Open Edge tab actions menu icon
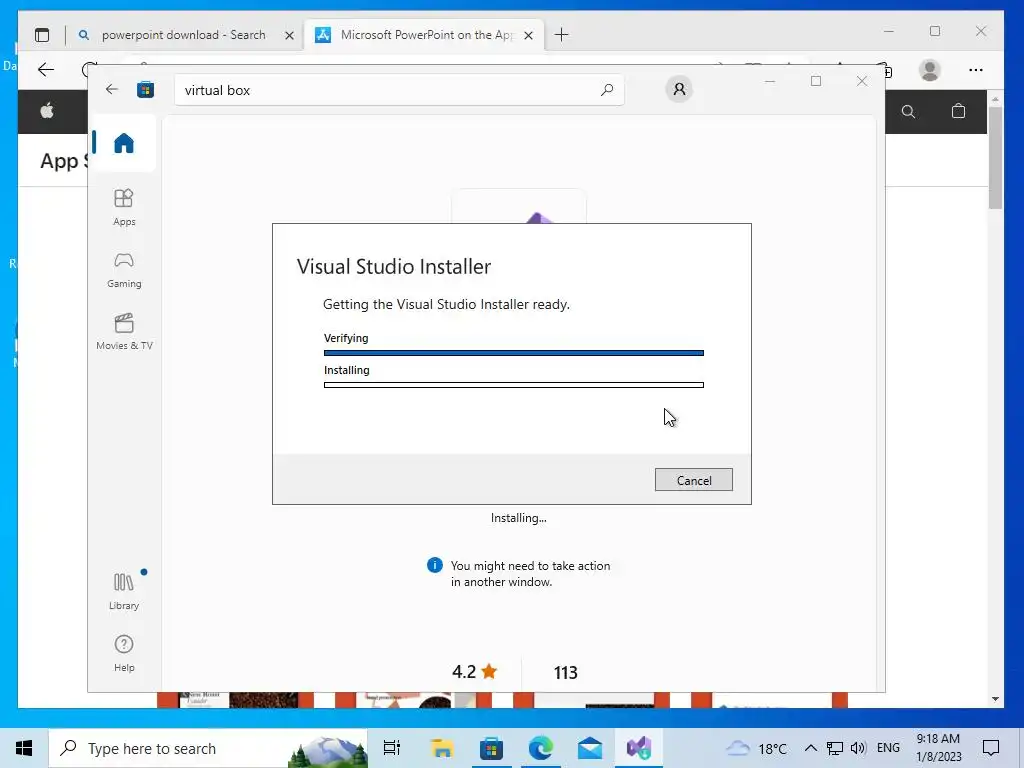Image resolution: width=1024 pixels, height=768 pixels. (42, 35)
